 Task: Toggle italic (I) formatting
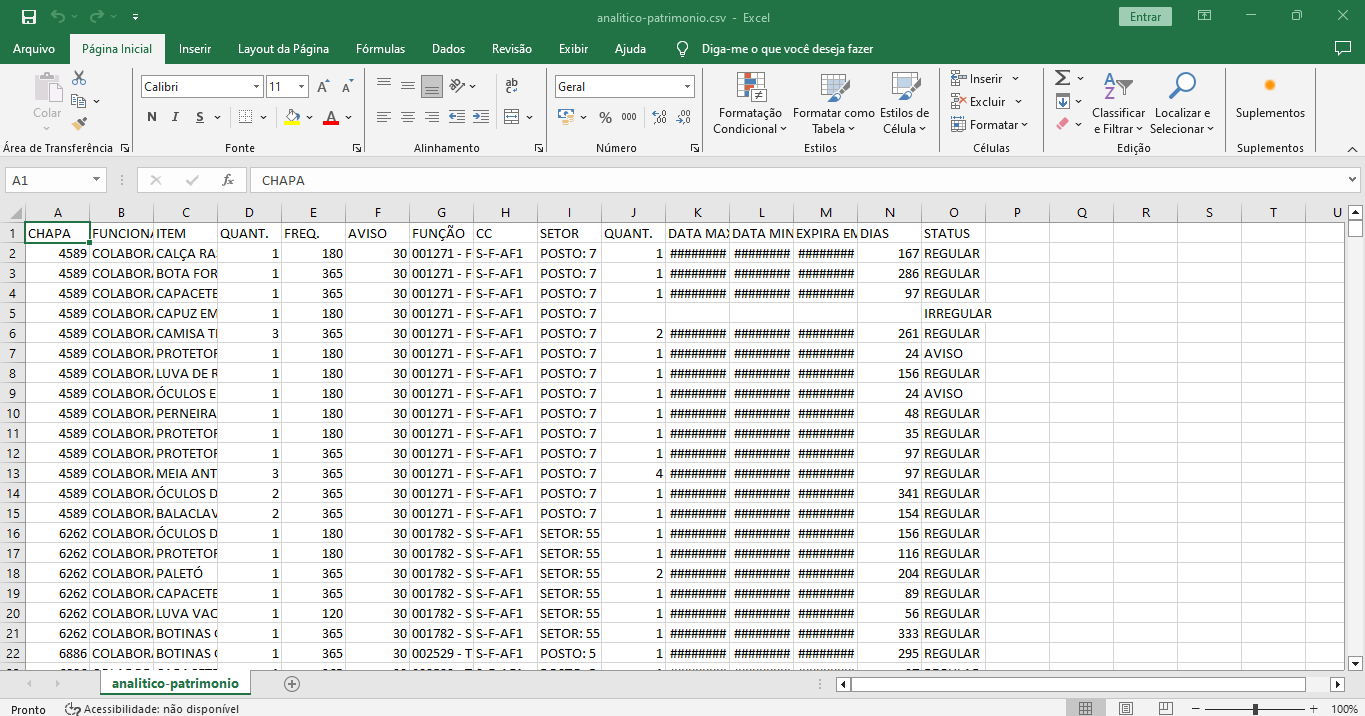coord(176,117)
